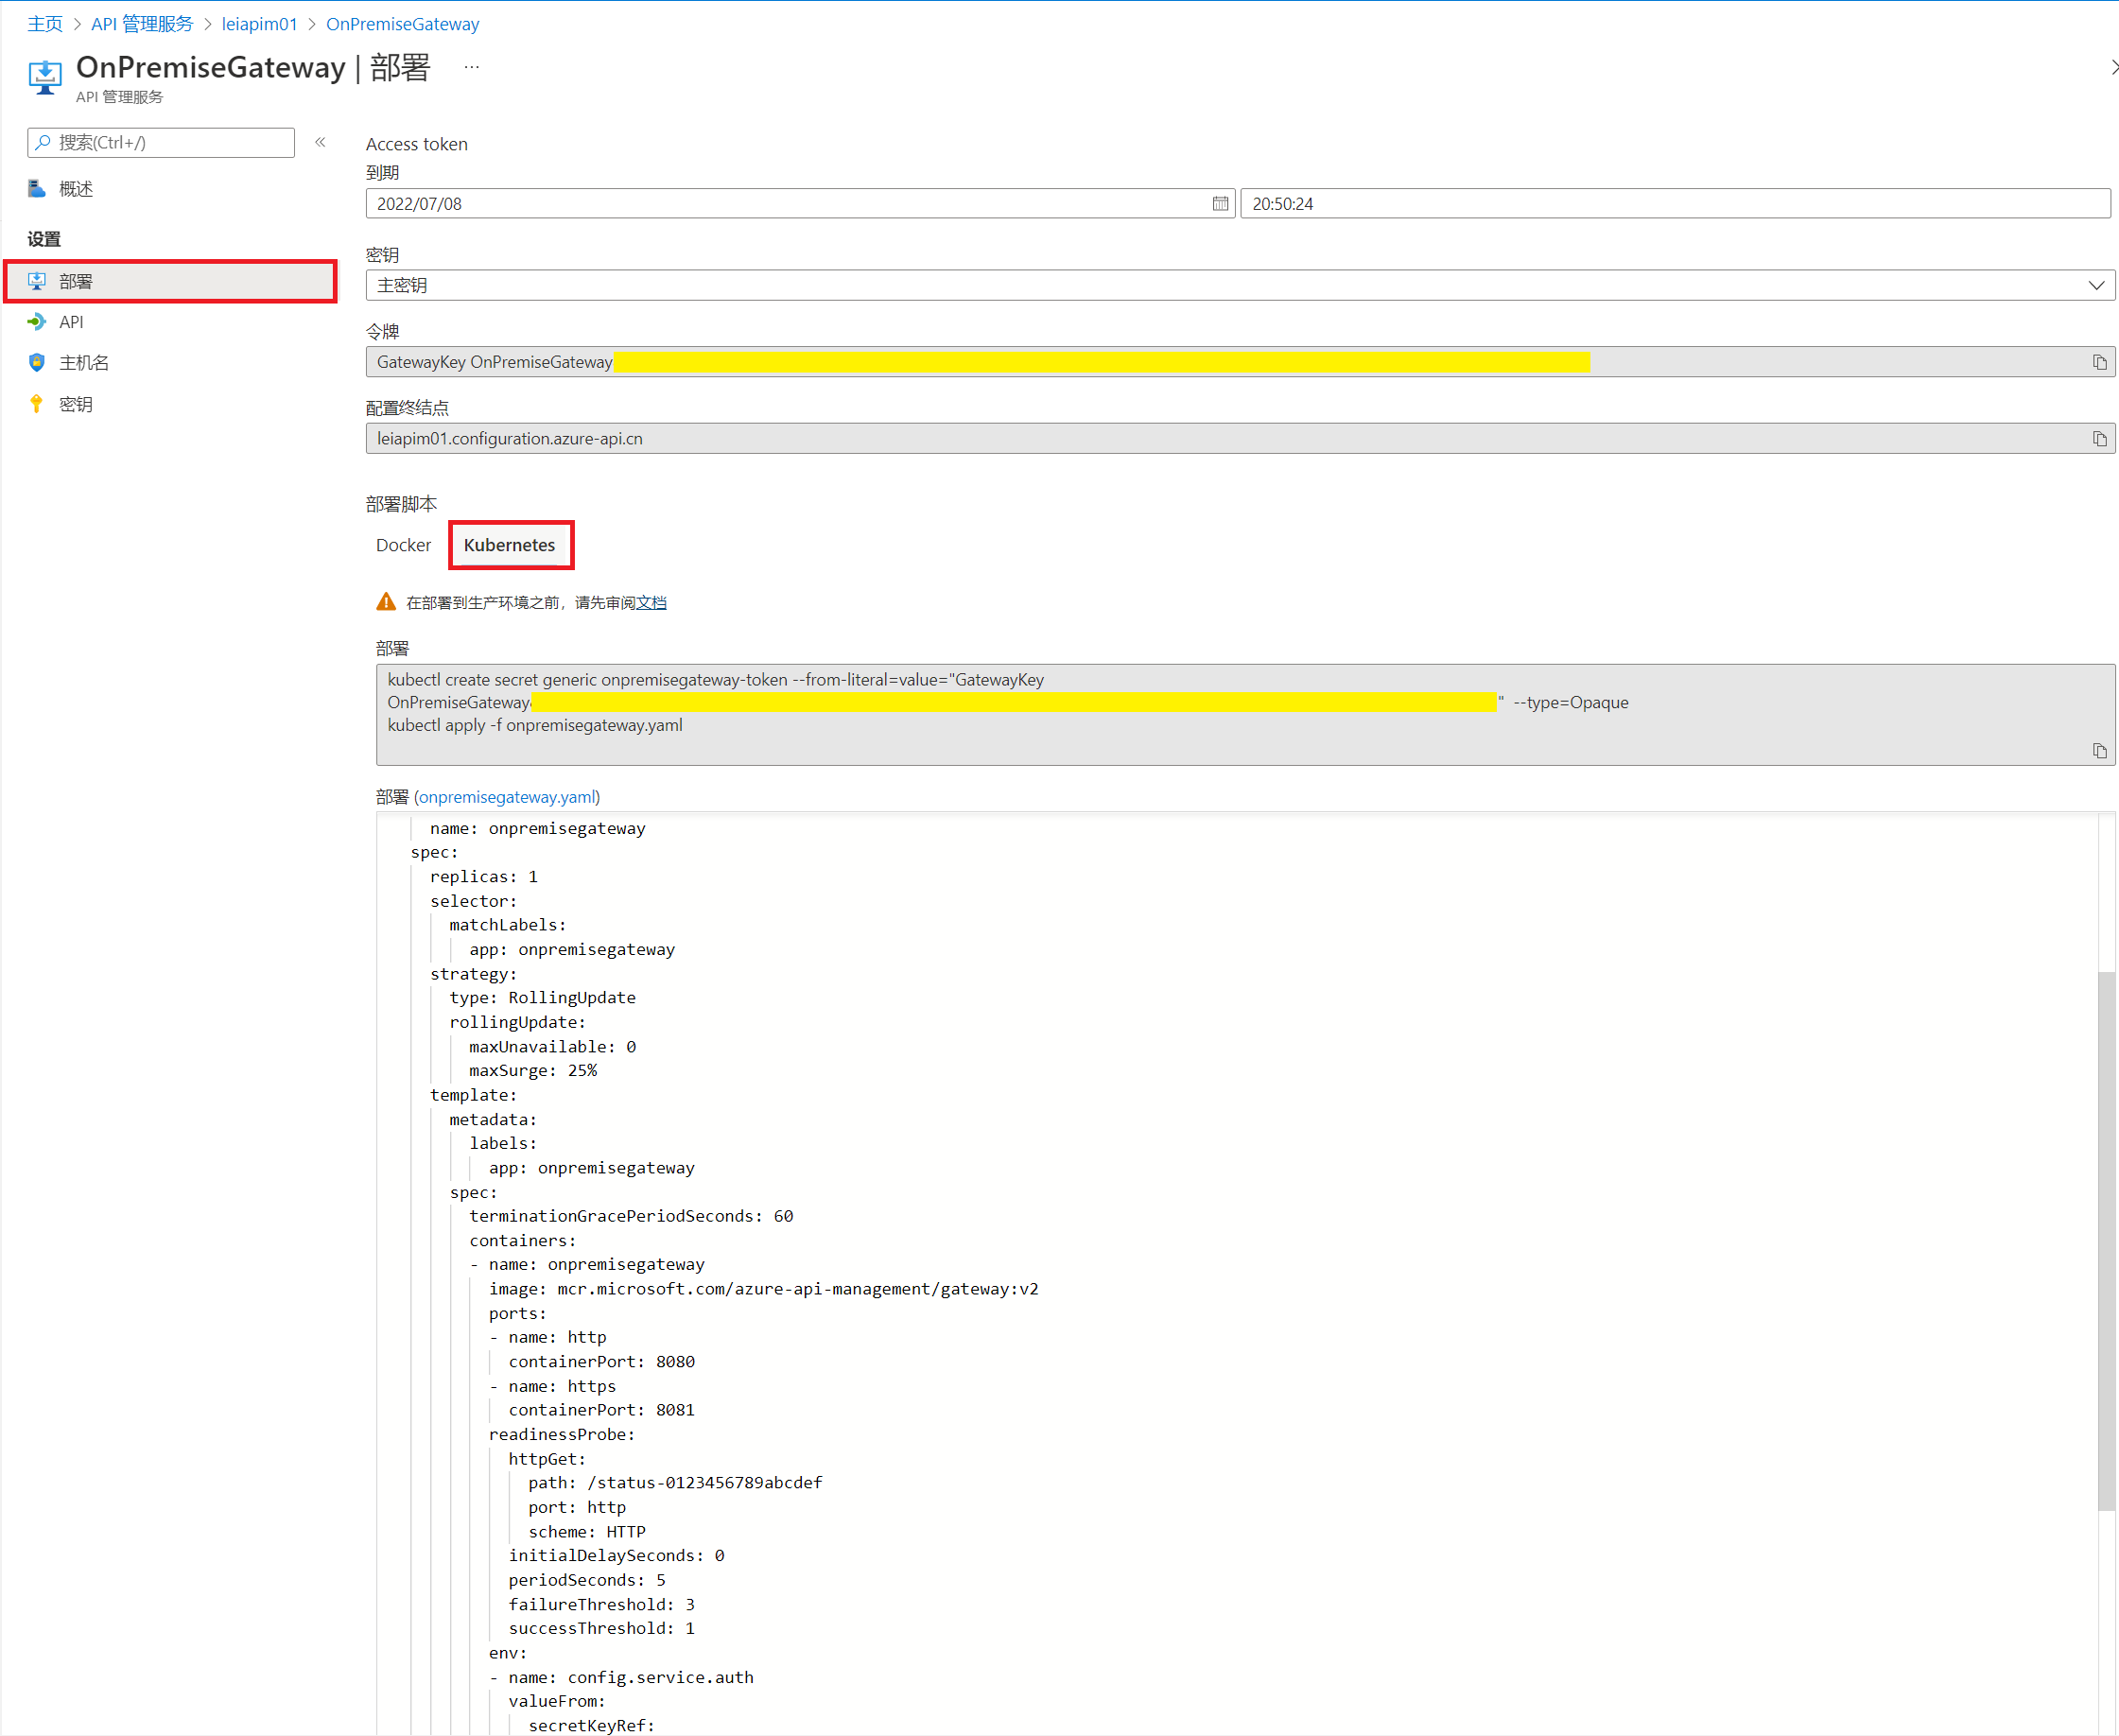Screen dimensions: 2119x1736
Task: Copy the kubectl deployment command
Action: (2099, 751)
